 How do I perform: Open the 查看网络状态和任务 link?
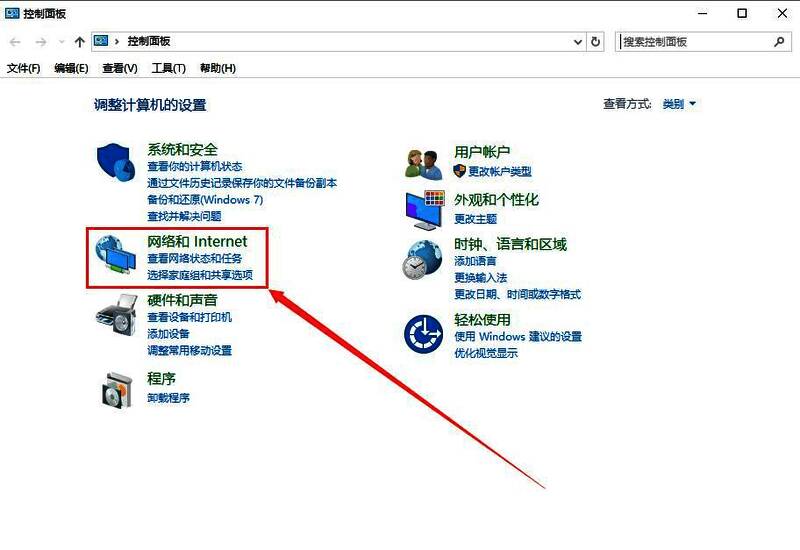click(x=194, y=259)
